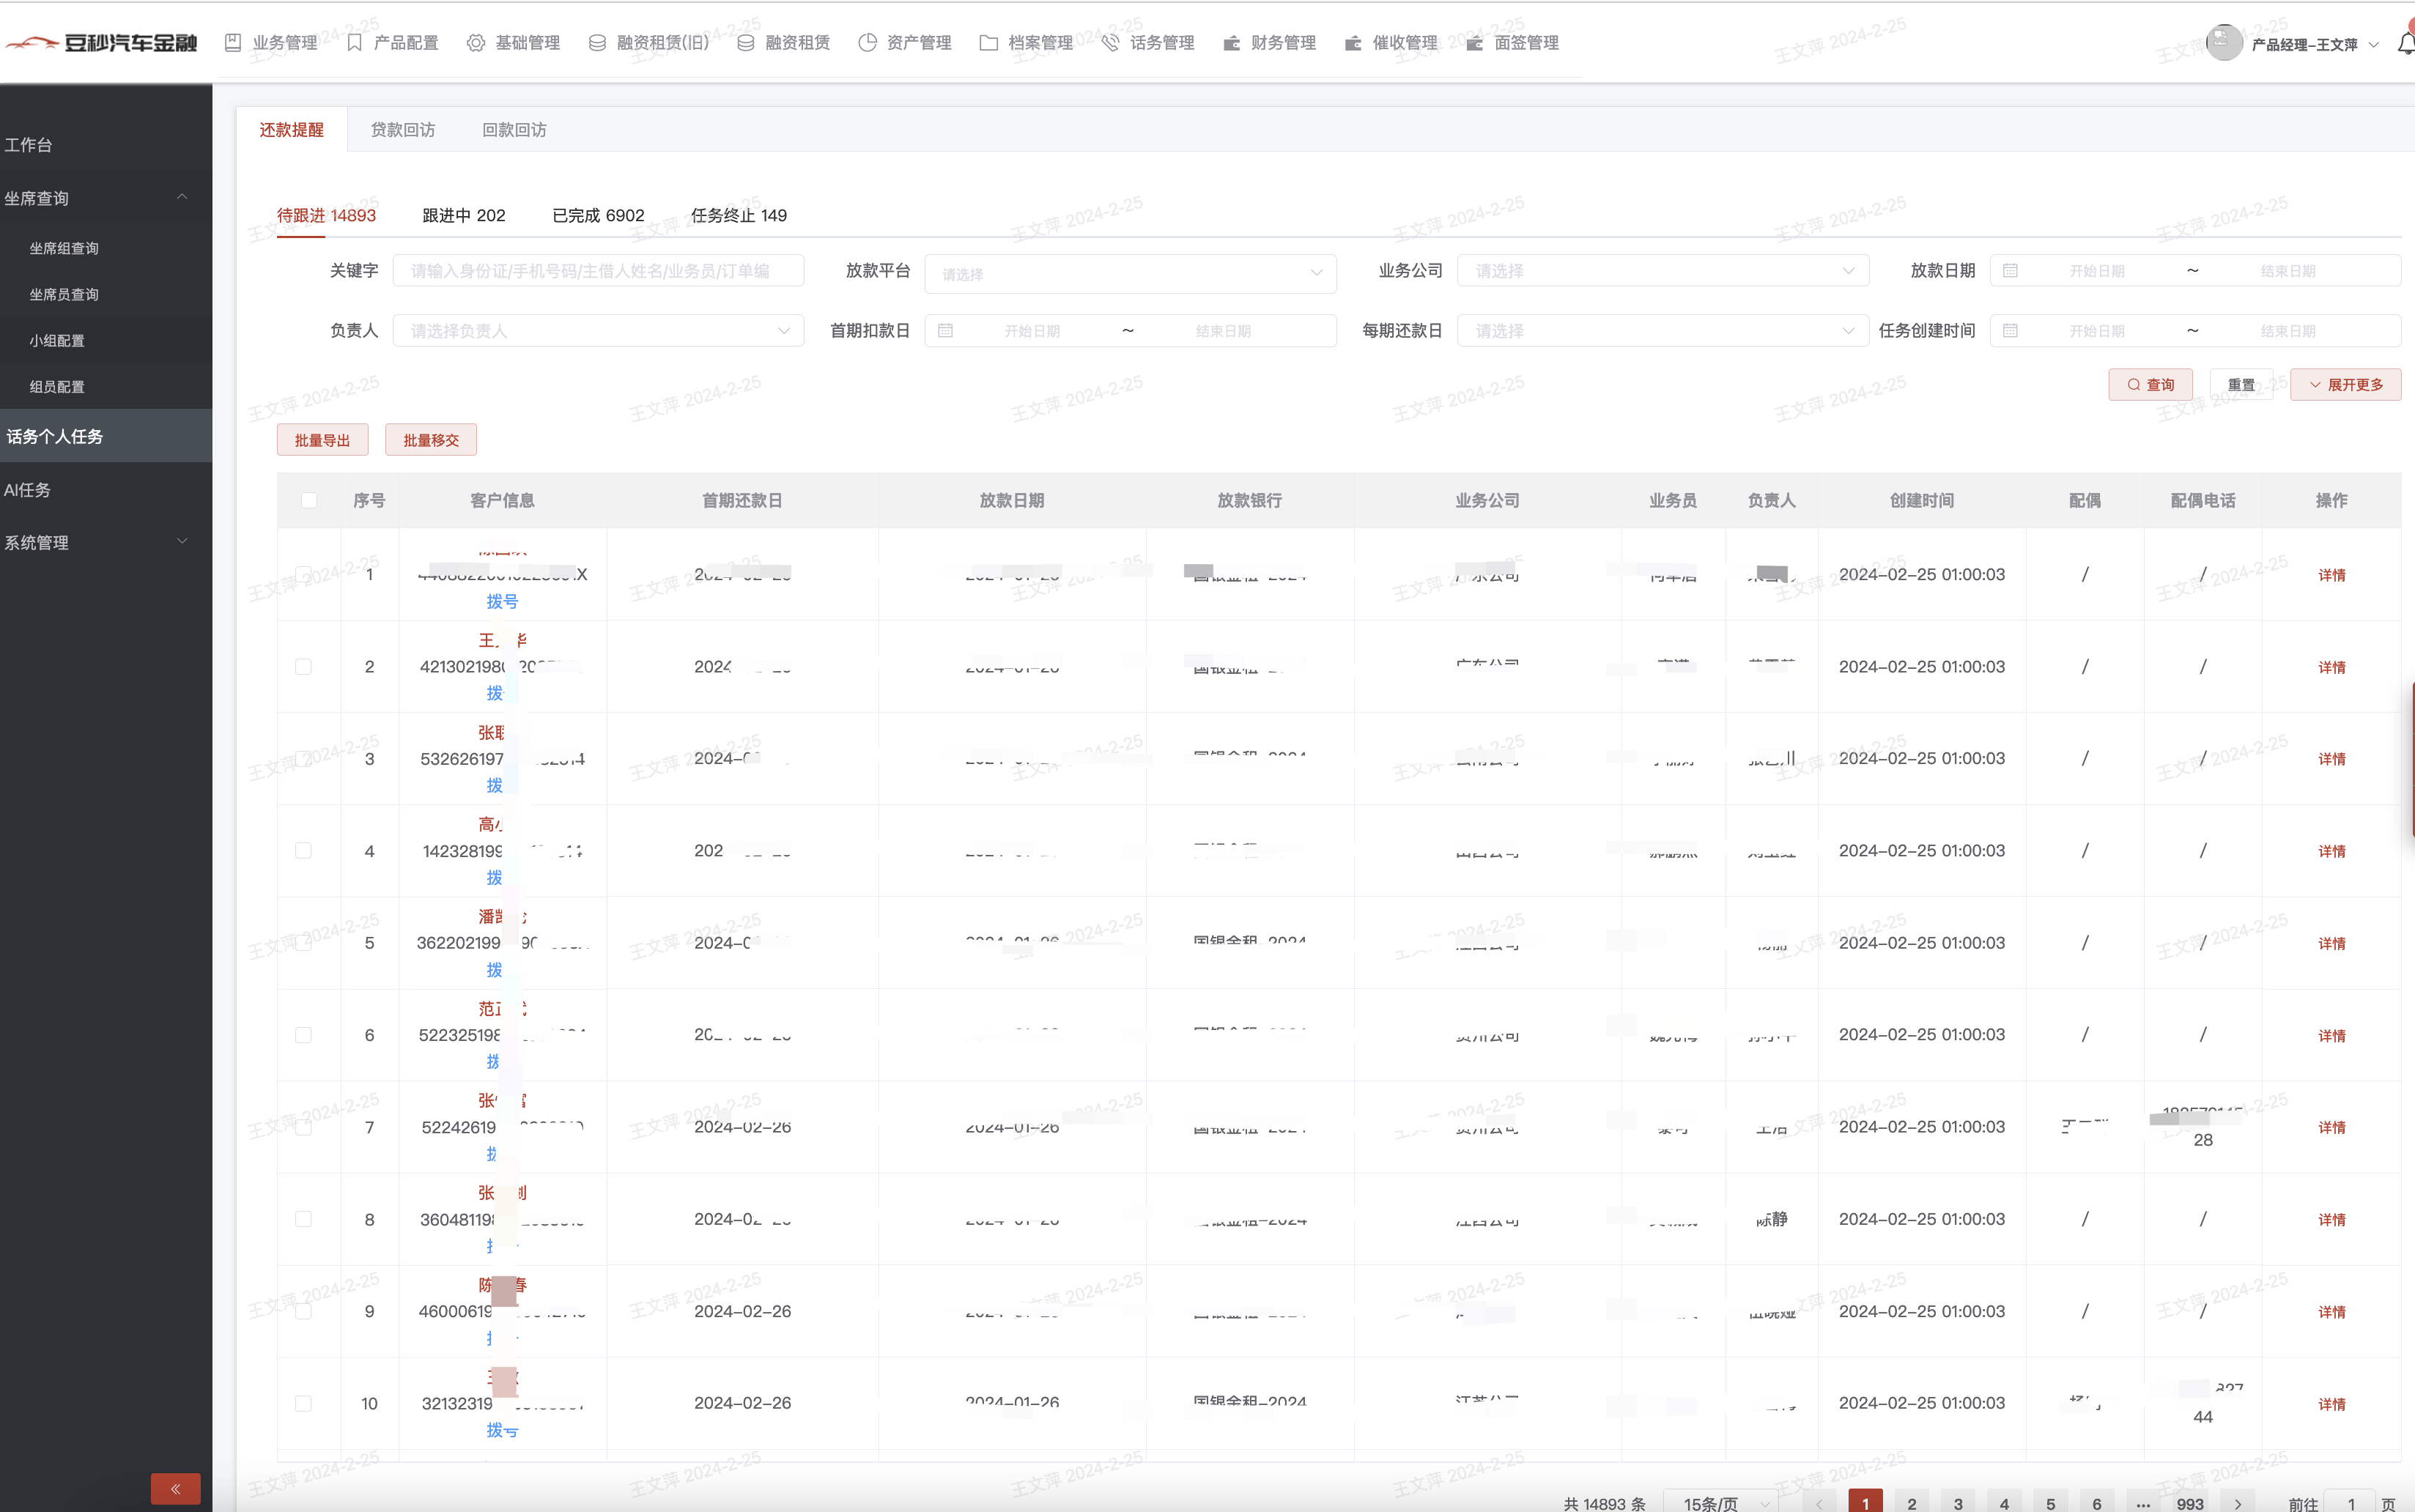
Task: Click the notification bell icon
Action: 2405,43
